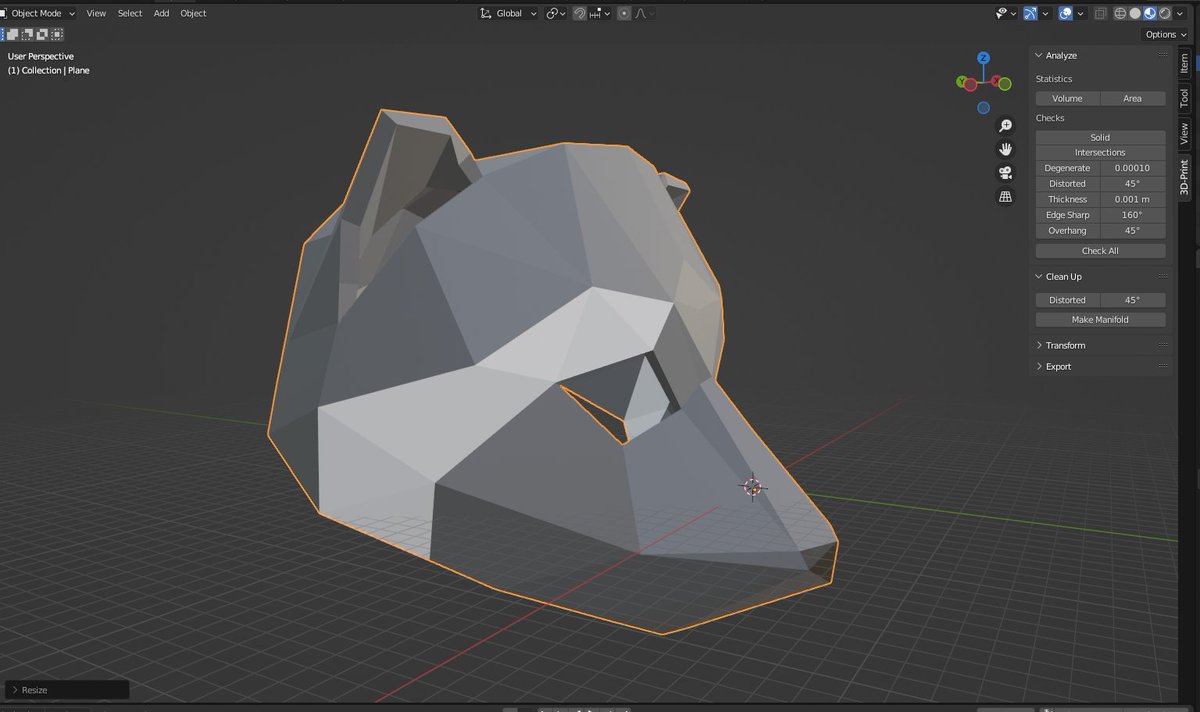Viewport: 1200px width, 712px height.
Task: Open the shading options dropdown arrow
Action: pyautogui.click(x=1180, y=13)
